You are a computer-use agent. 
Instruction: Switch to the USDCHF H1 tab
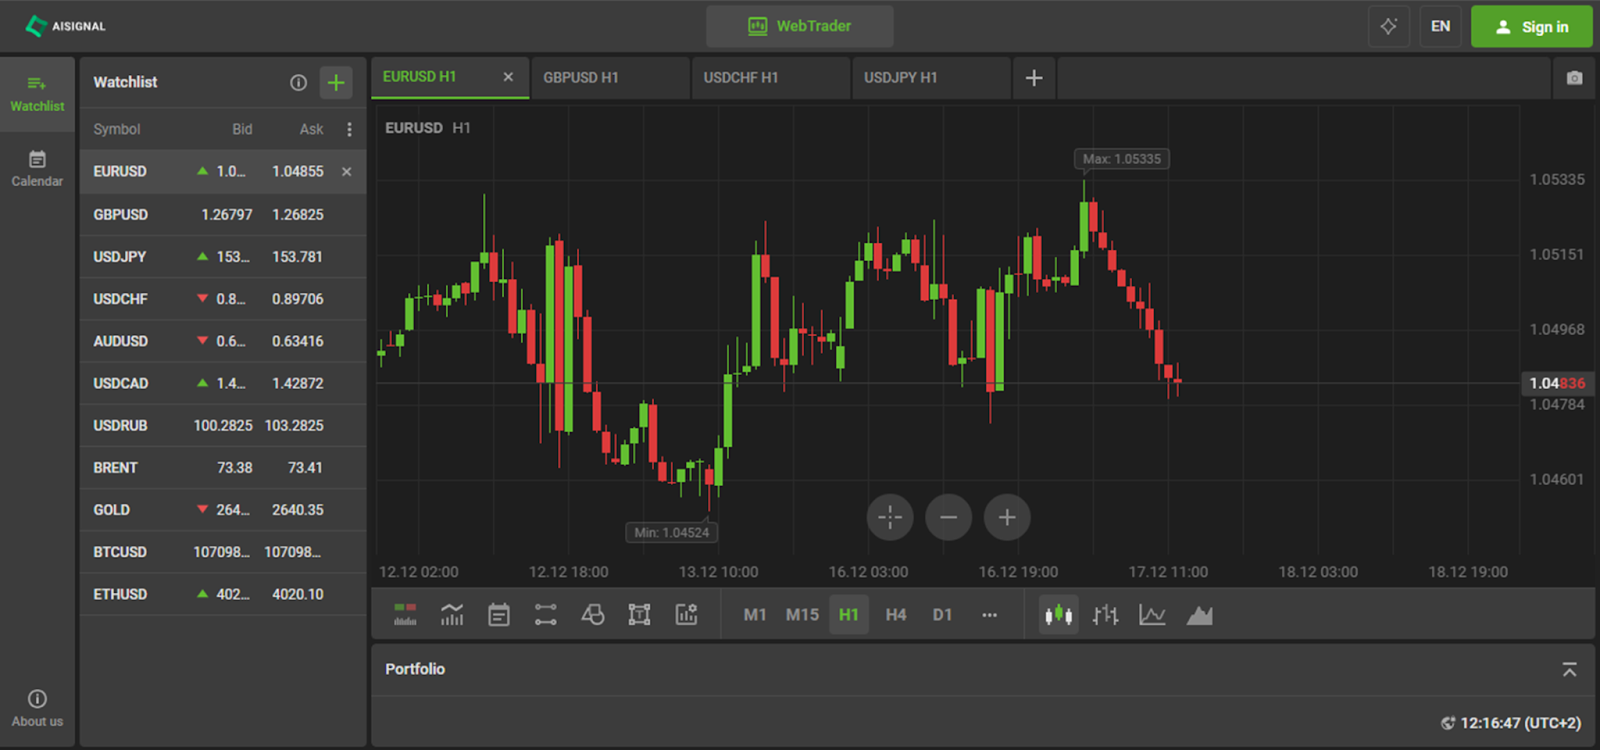(x=770, y=78)
